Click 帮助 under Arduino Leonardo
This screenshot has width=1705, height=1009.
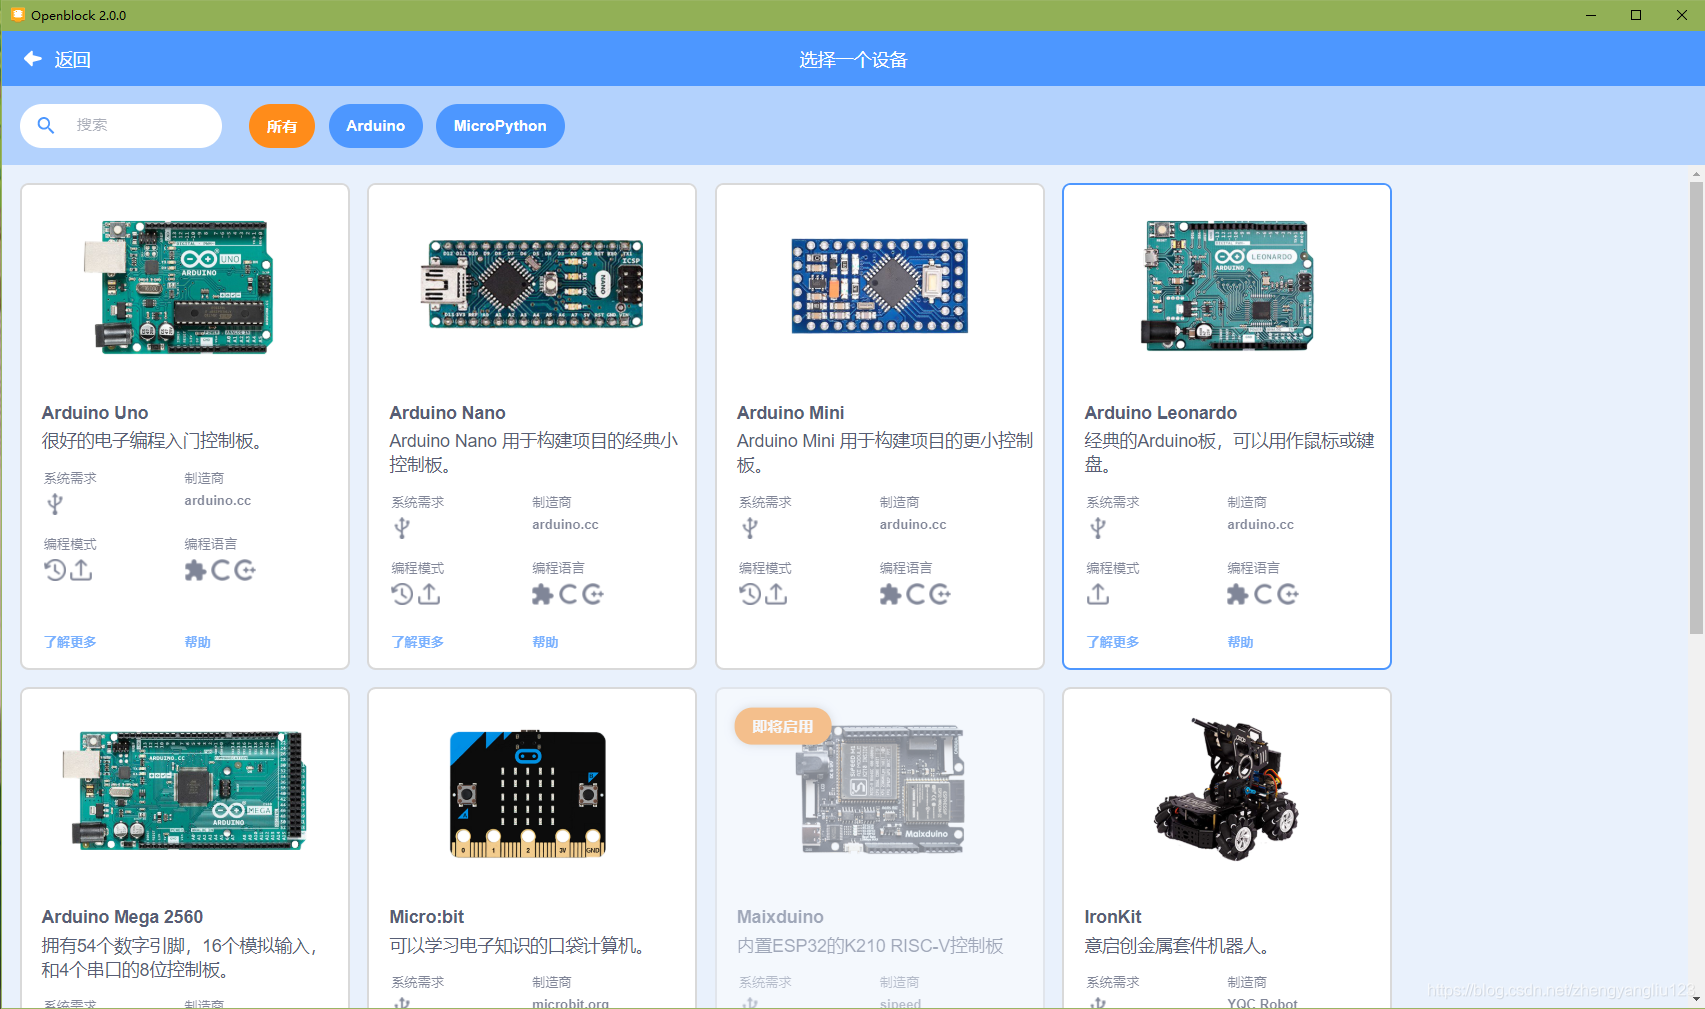pyautogui.click(x=1240, y=642)
